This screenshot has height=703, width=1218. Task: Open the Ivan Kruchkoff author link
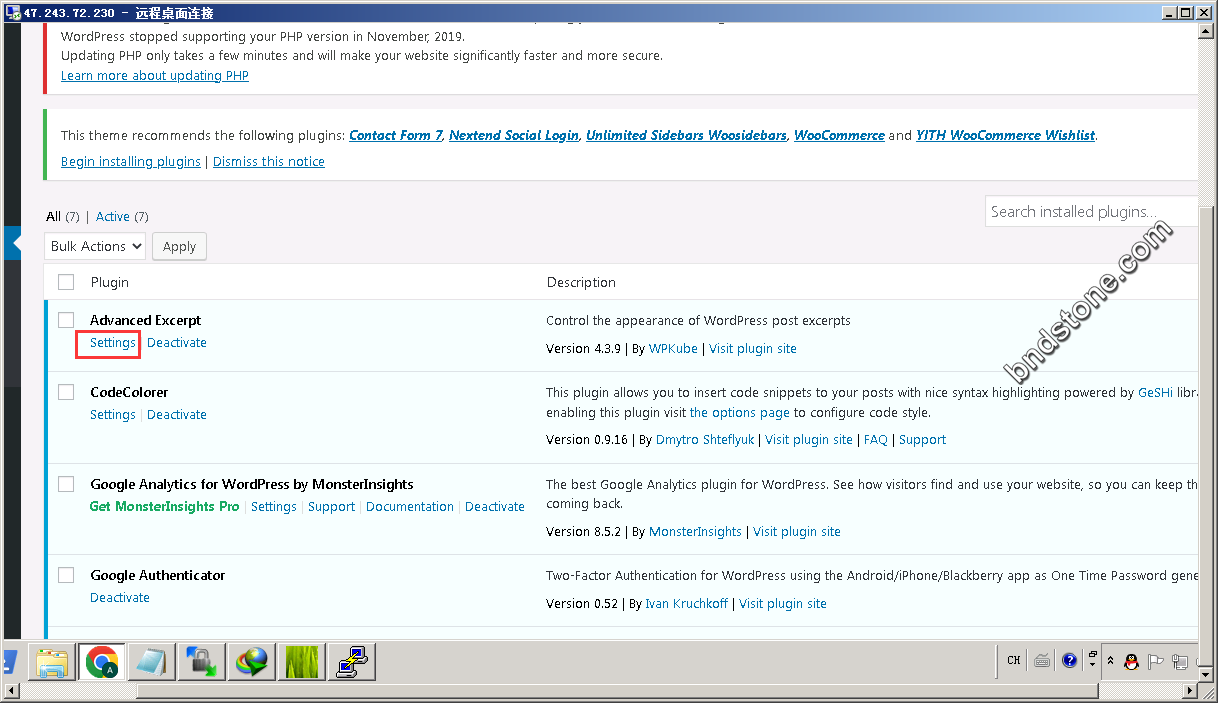click(686, 603)
